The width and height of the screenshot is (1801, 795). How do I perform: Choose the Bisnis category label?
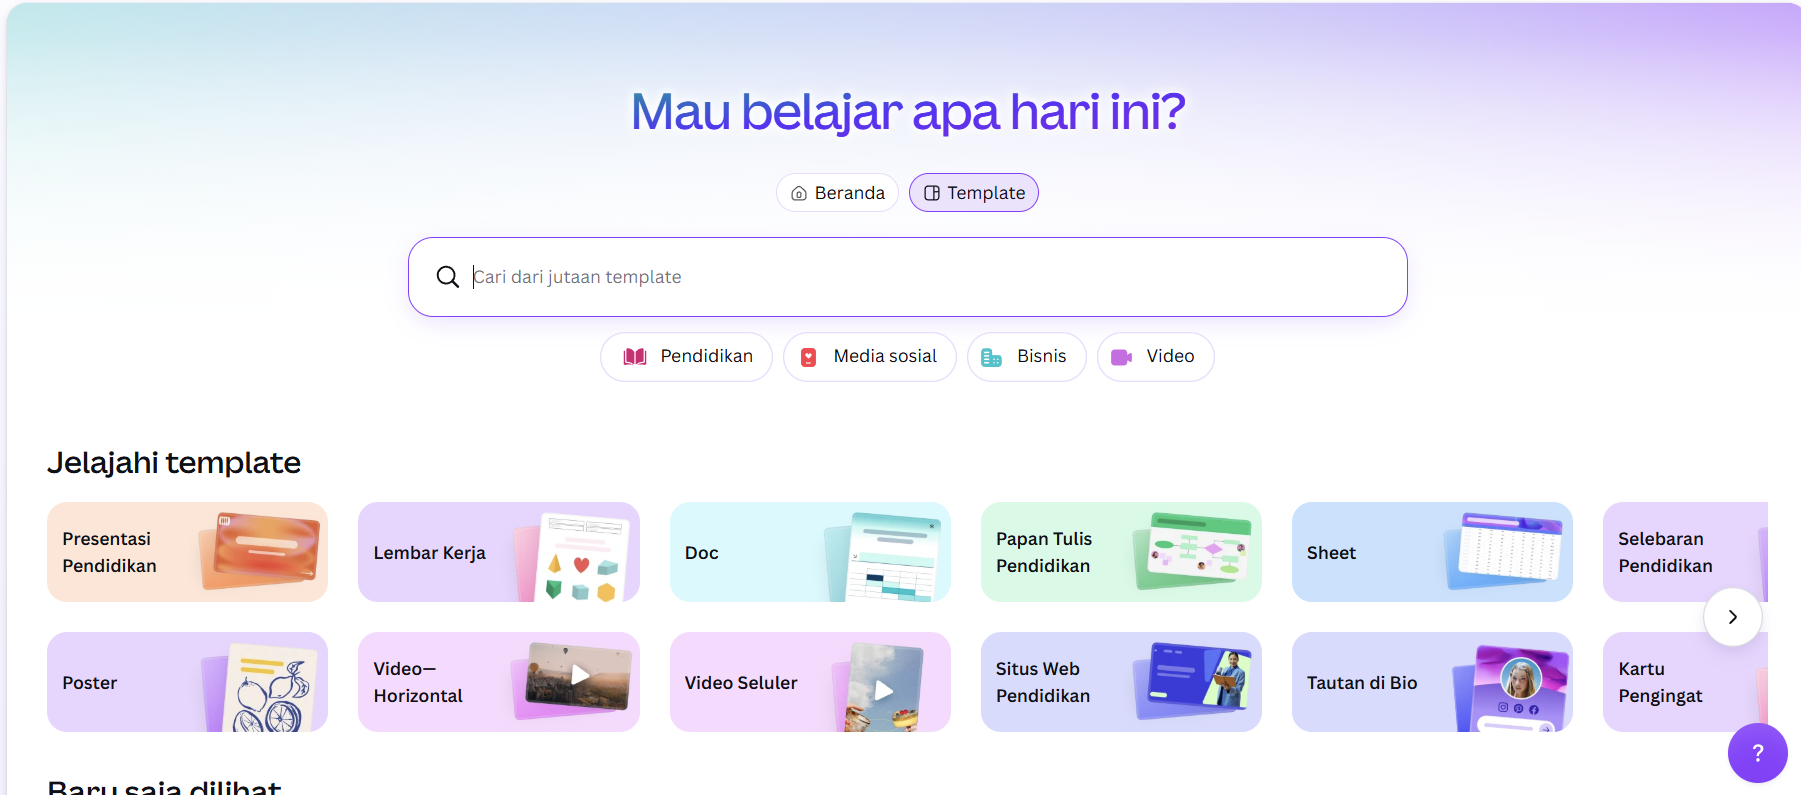pos(1041,356)
